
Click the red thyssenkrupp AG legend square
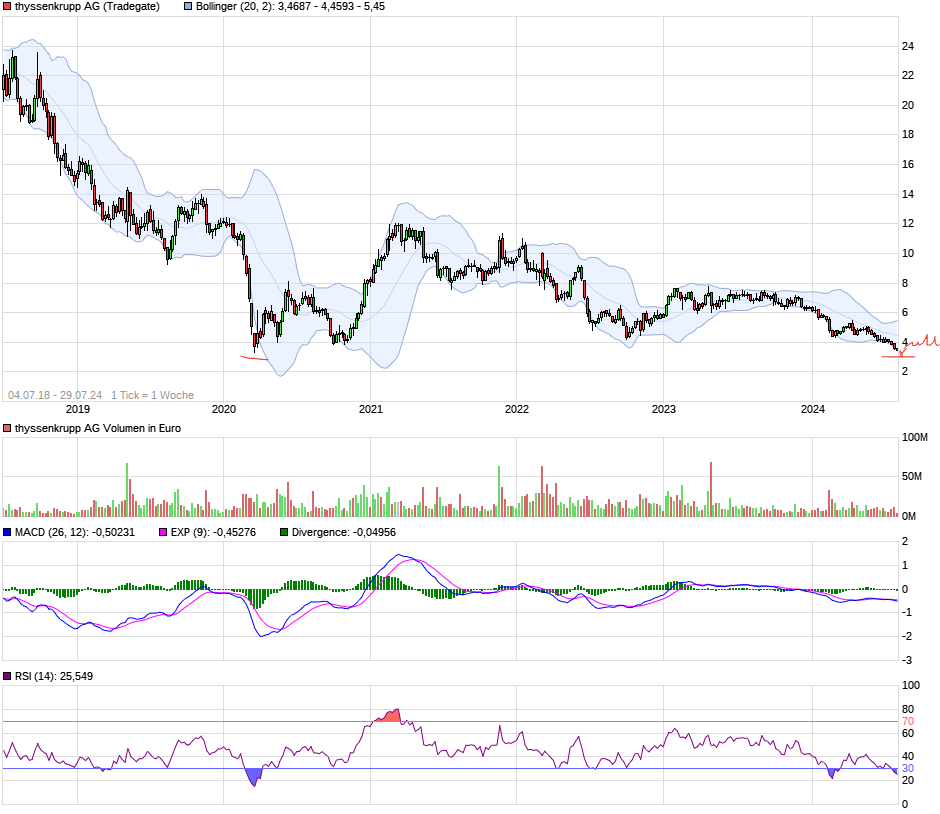[x=7, y=7]
